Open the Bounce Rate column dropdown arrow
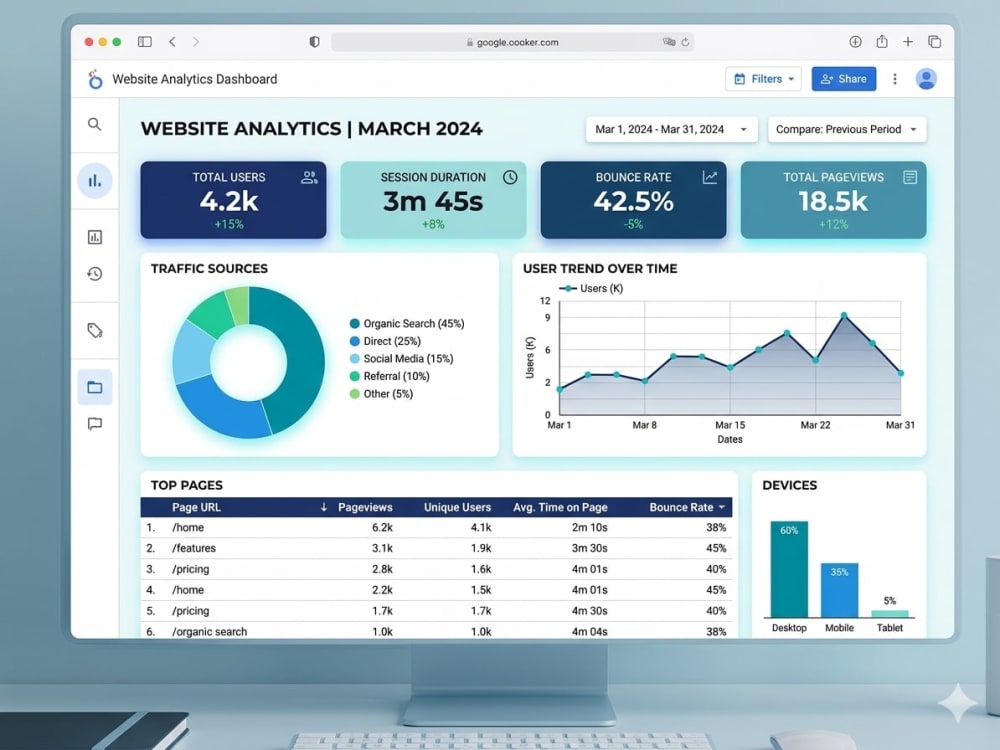The height and width of the screenshot is (750, 1000). point(722,508)
